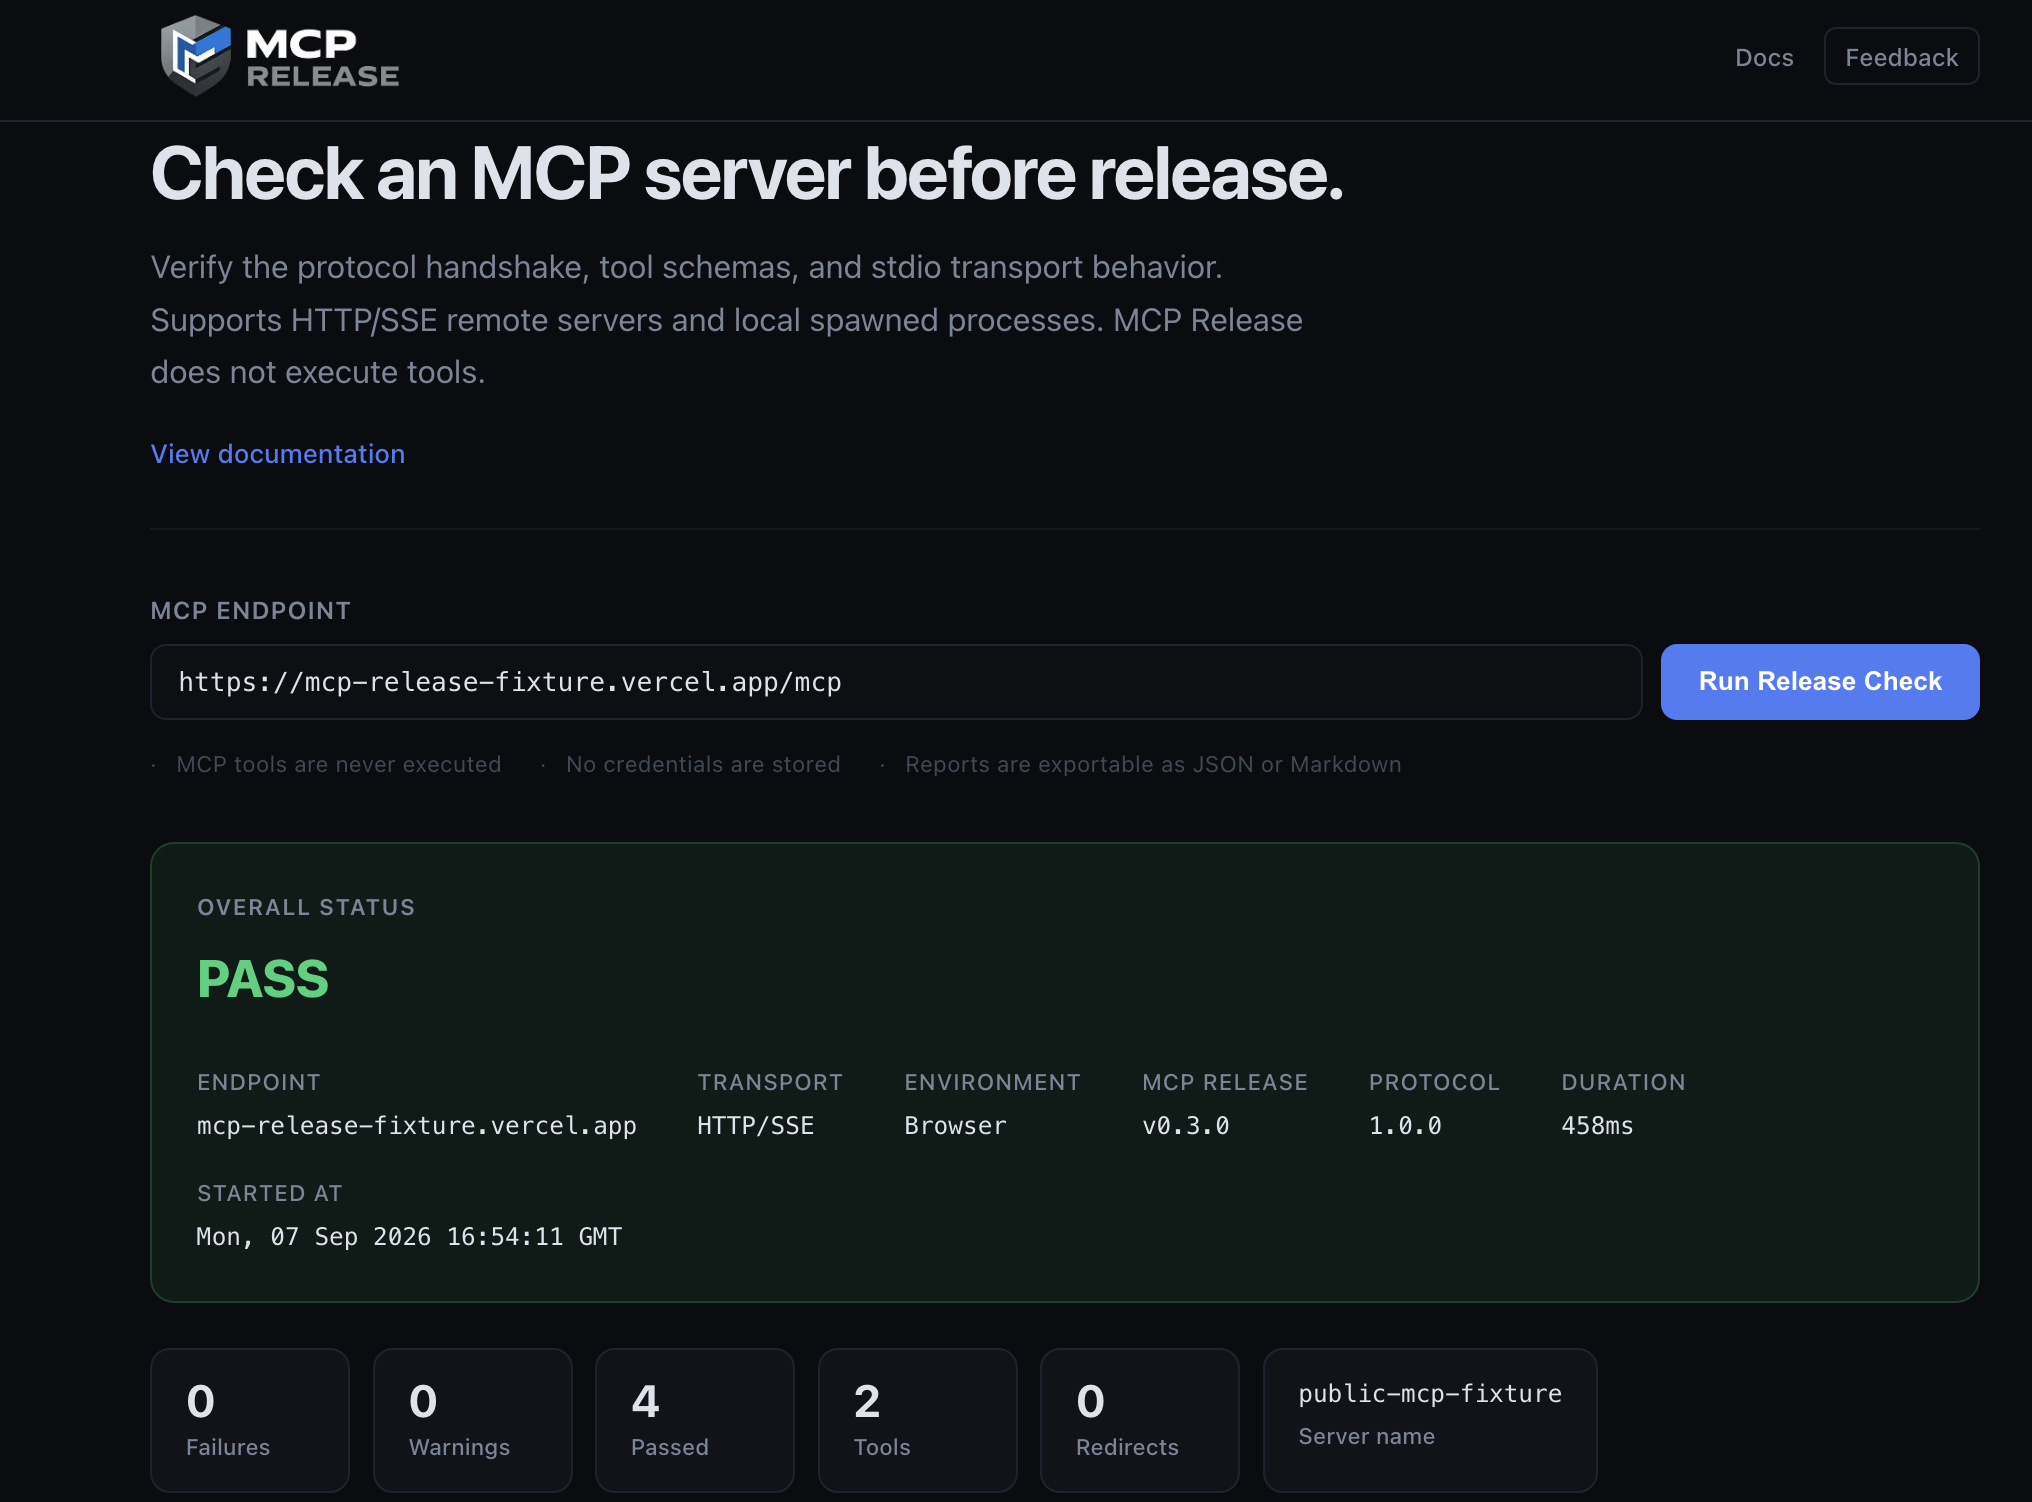
Task: Start the Run Release Check
Action: coord(1820,682)
